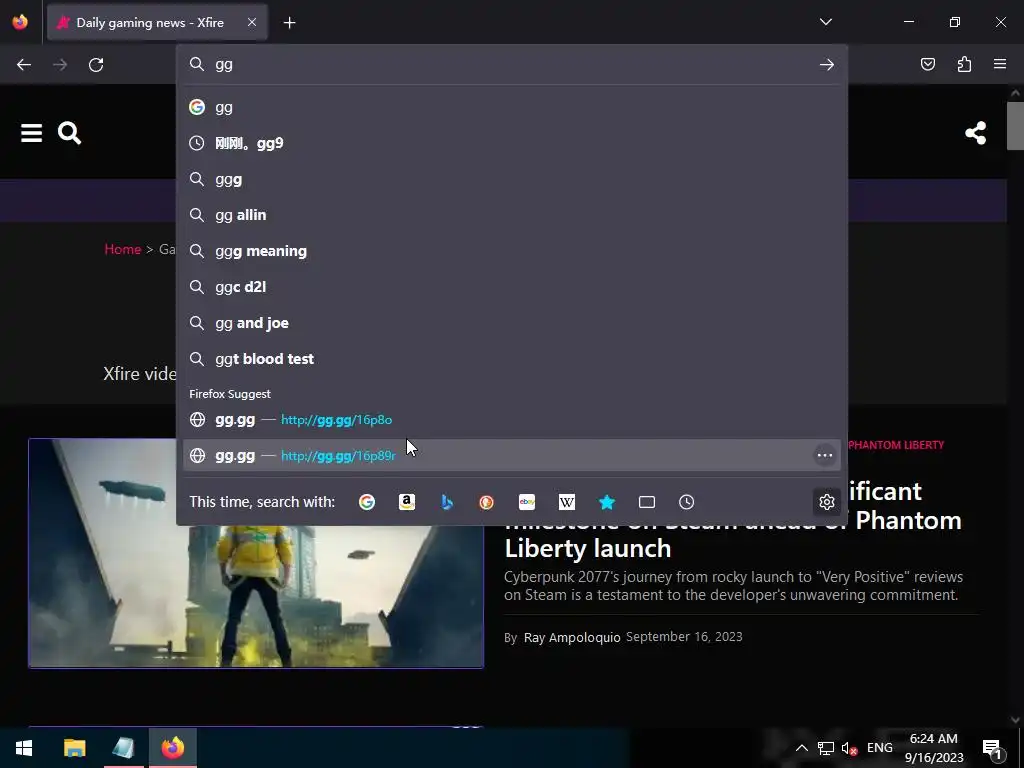Search this time with Wikipedia
The width and height of the screenshot is (1024, 768).
(567, 502)
